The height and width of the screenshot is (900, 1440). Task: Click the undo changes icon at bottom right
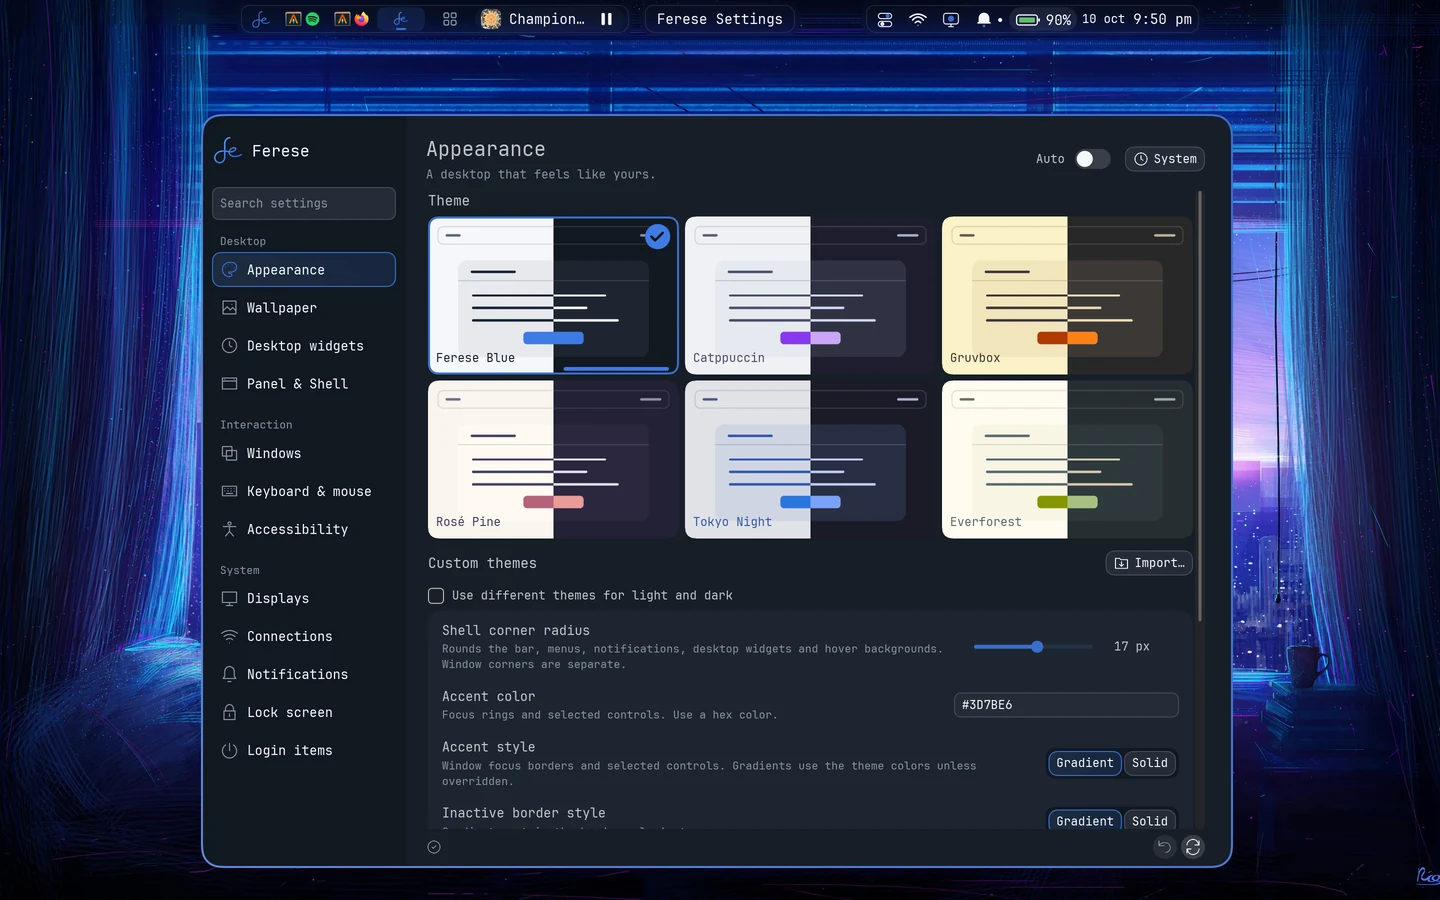tap(1164, 847)
